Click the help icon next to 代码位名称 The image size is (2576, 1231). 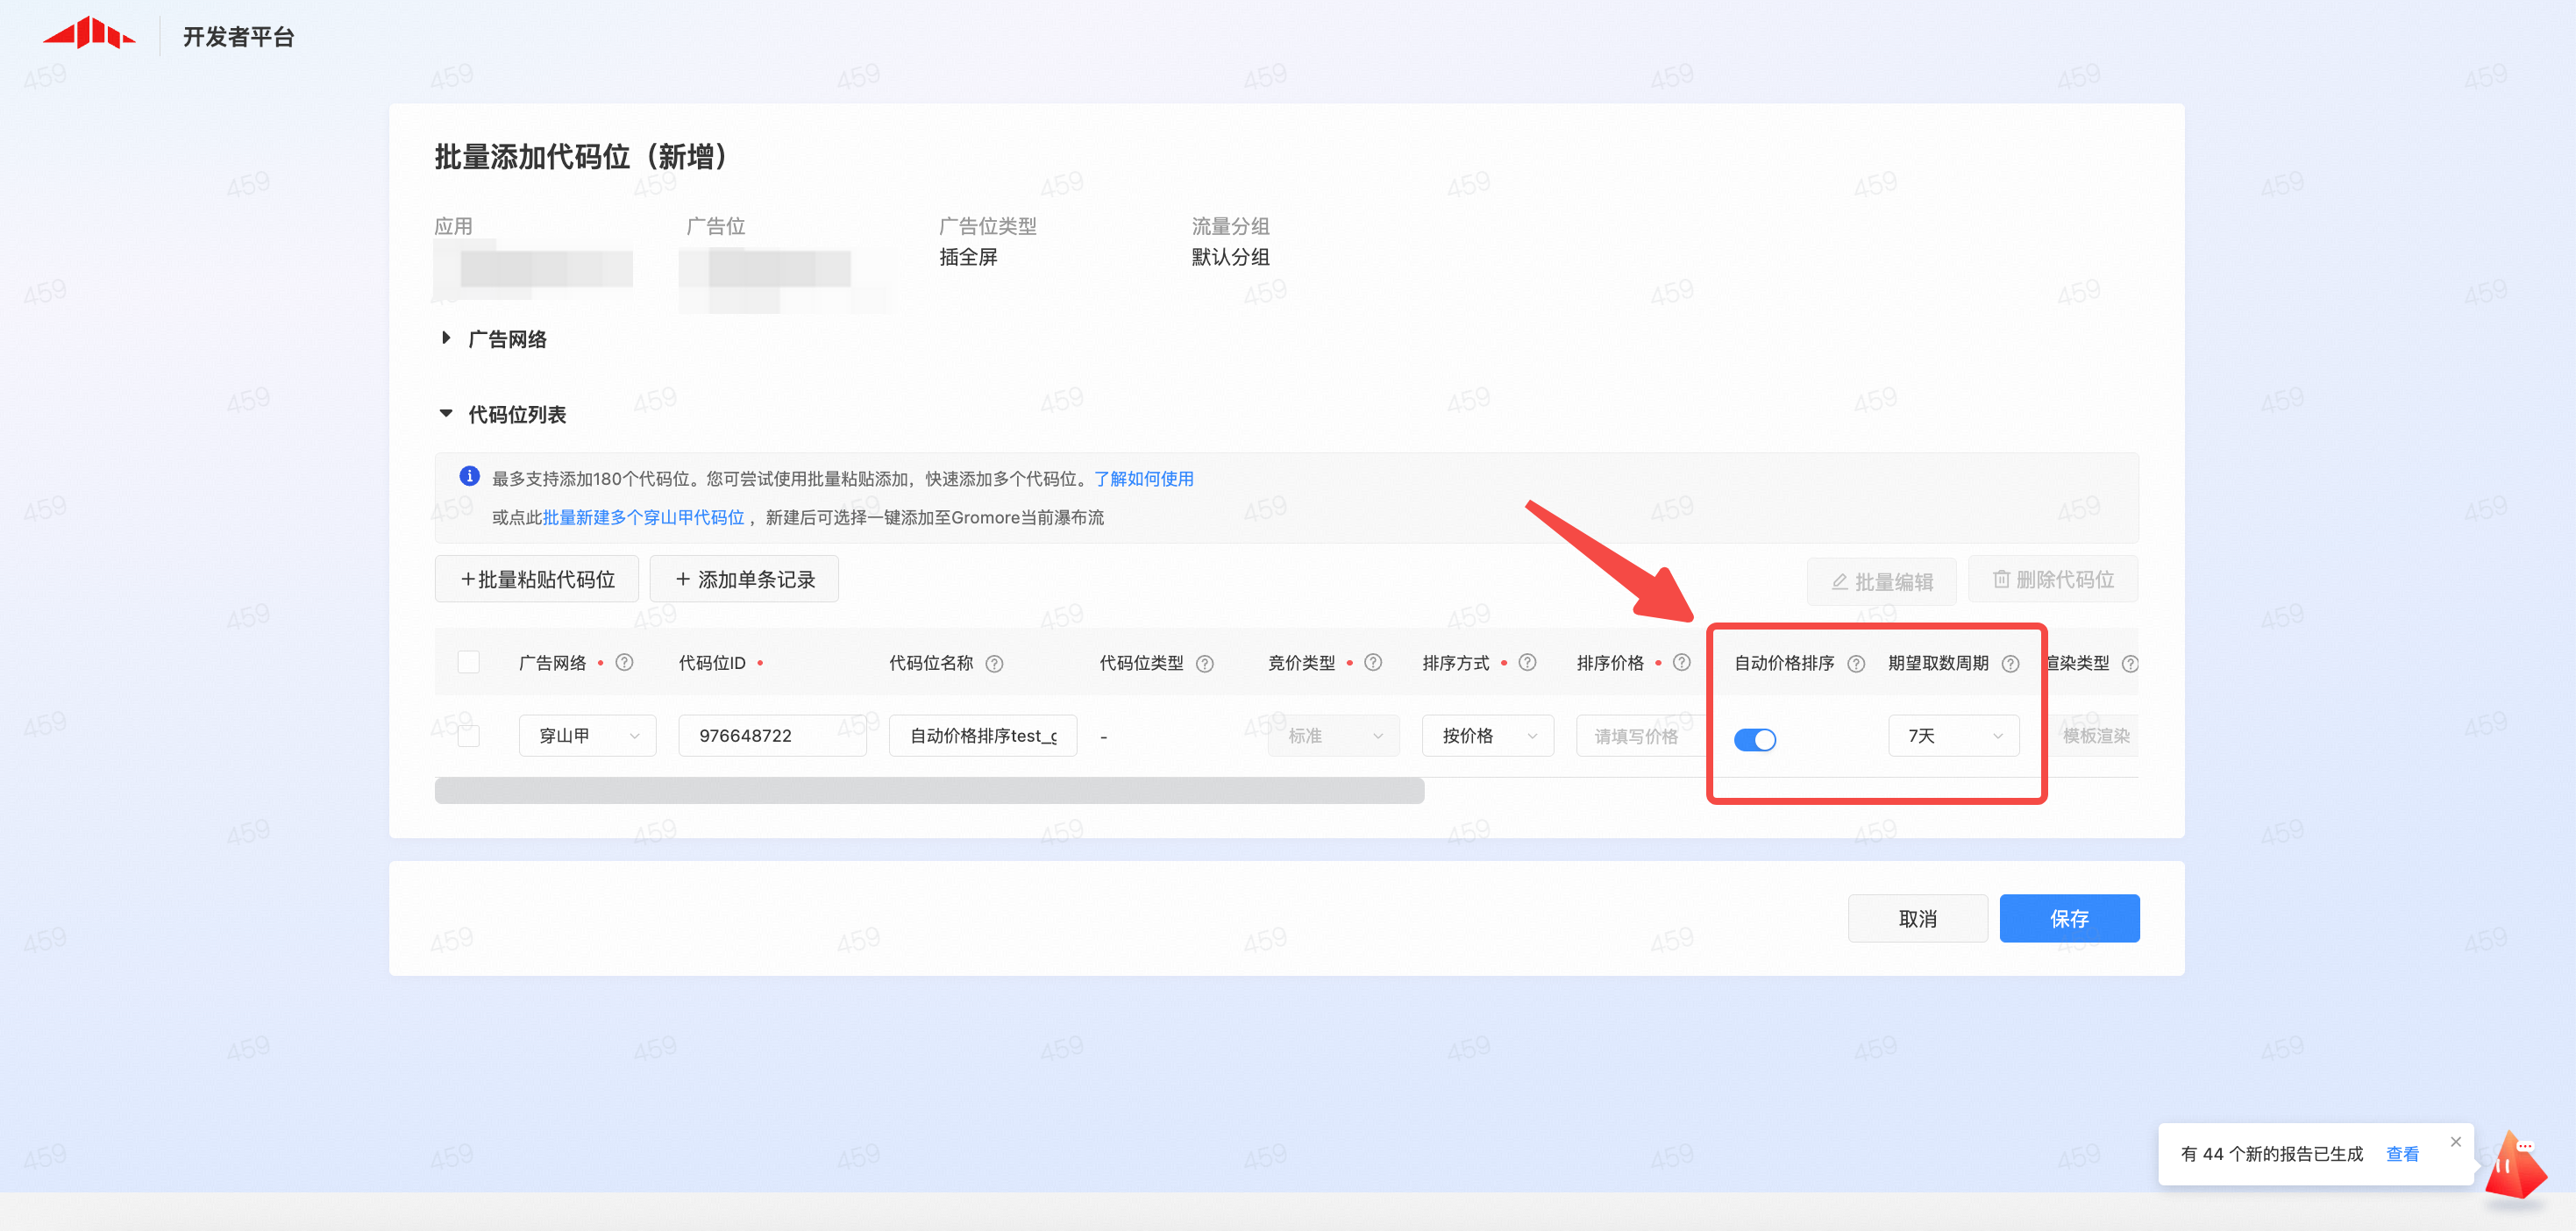click(994, 663)
